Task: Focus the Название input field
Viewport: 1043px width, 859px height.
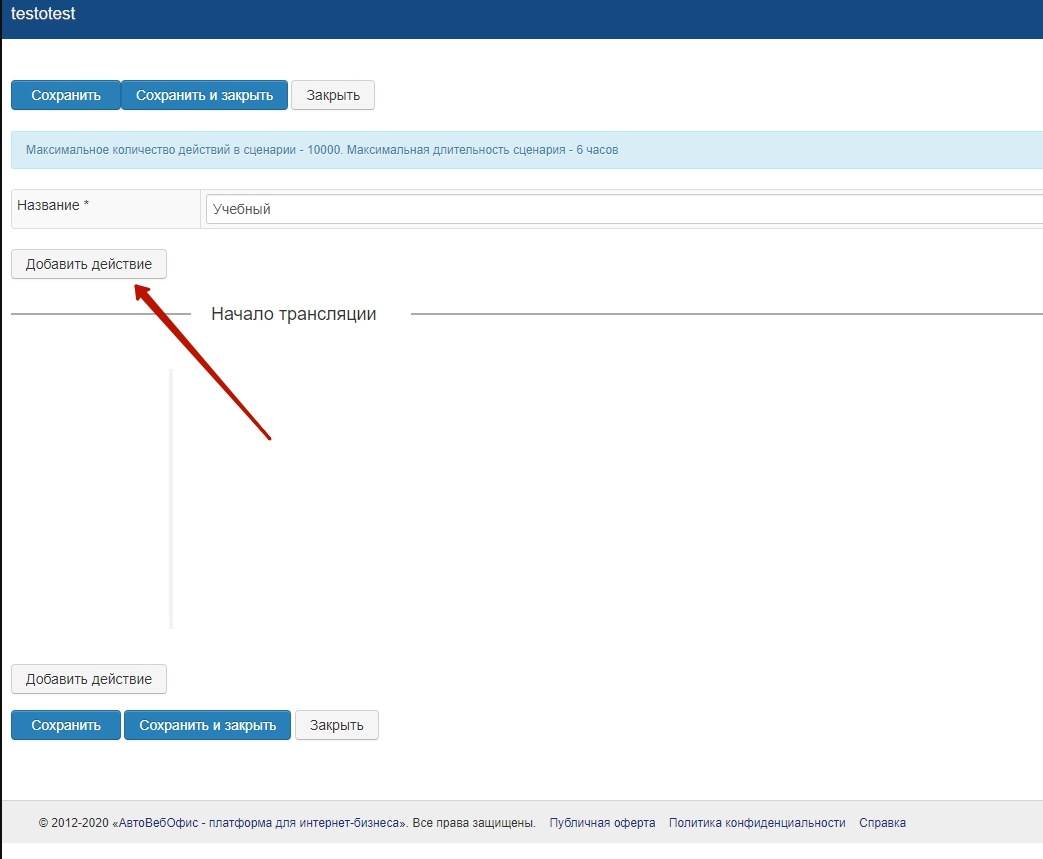Action: click(620, 209)
